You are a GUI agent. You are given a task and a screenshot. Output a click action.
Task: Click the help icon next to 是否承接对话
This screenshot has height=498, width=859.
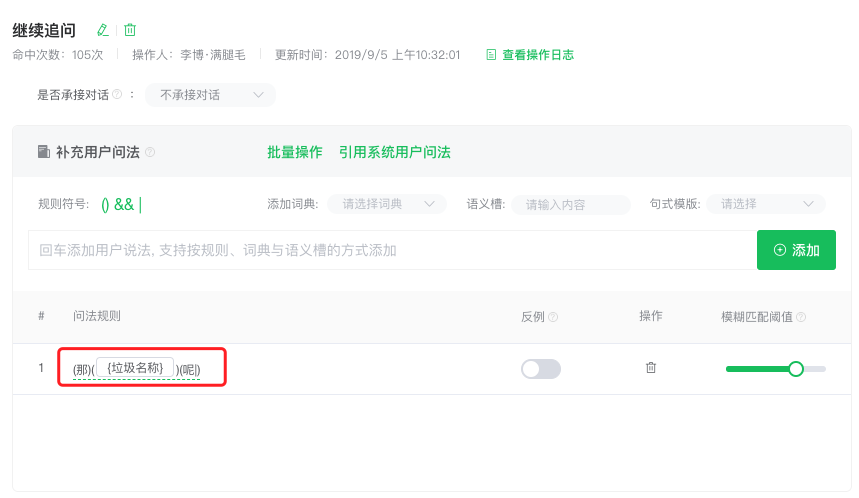pos(117,94)
